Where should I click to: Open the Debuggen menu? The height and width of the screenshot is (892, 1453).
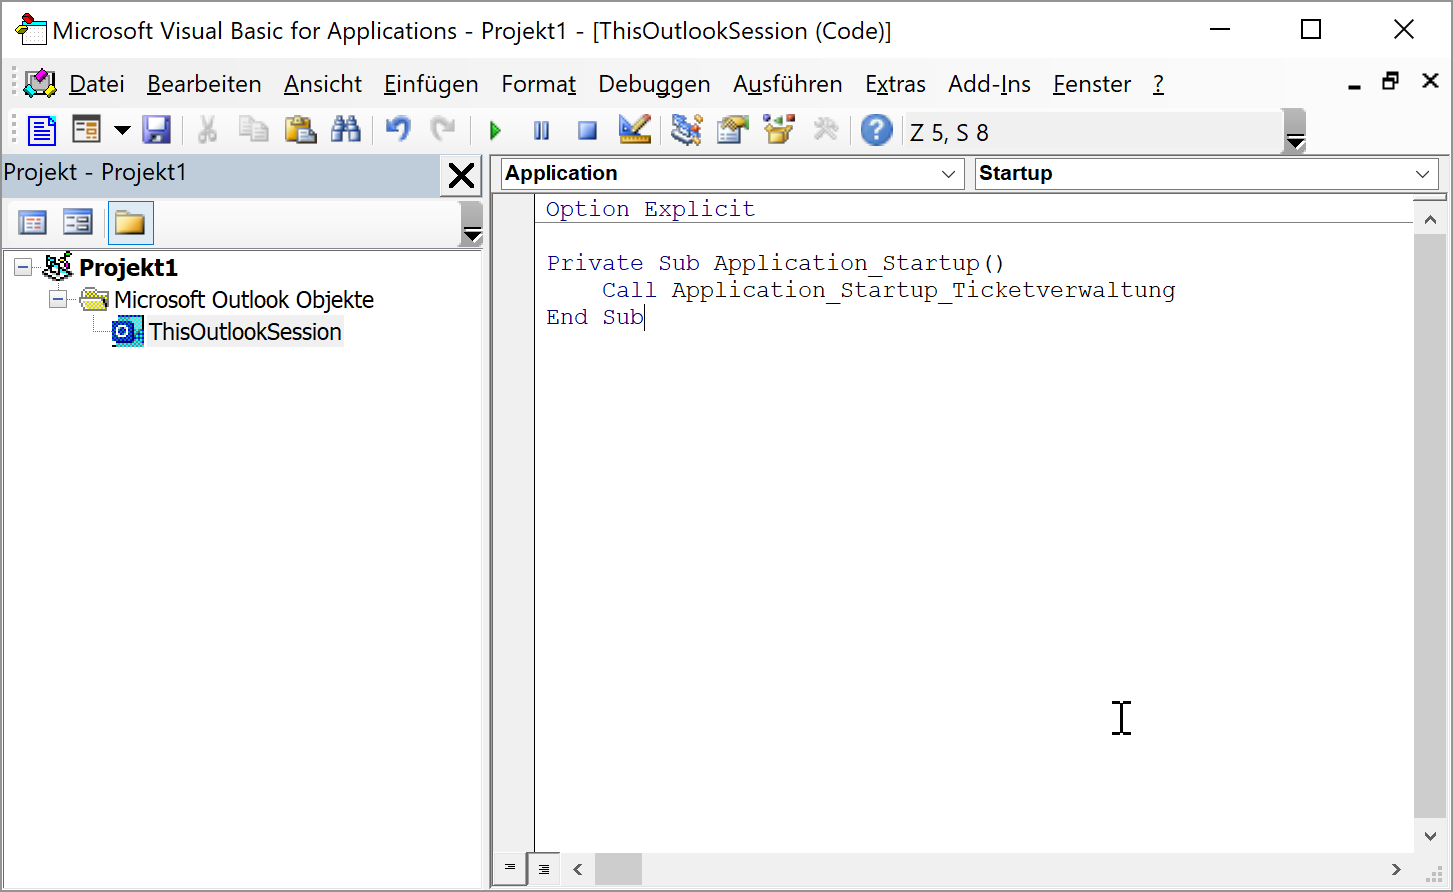coord(654,84)
